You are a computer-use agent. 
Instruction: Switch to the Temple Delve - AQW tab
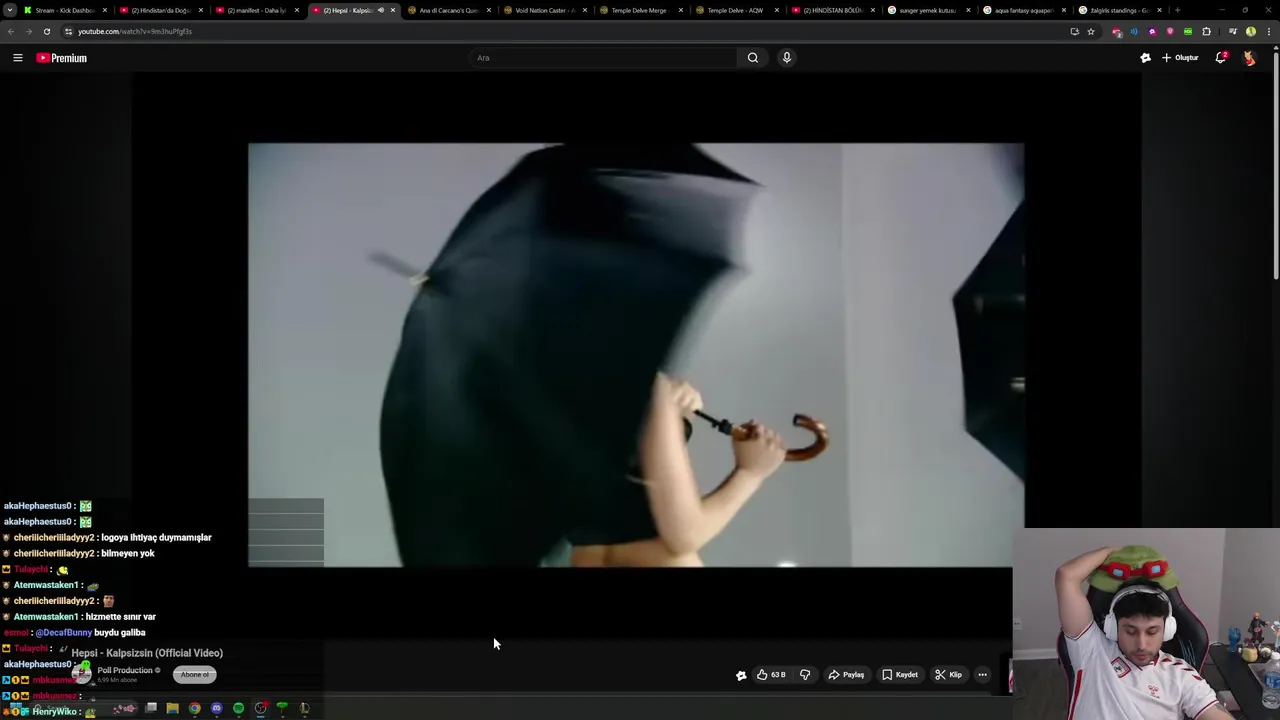[736, 10]
